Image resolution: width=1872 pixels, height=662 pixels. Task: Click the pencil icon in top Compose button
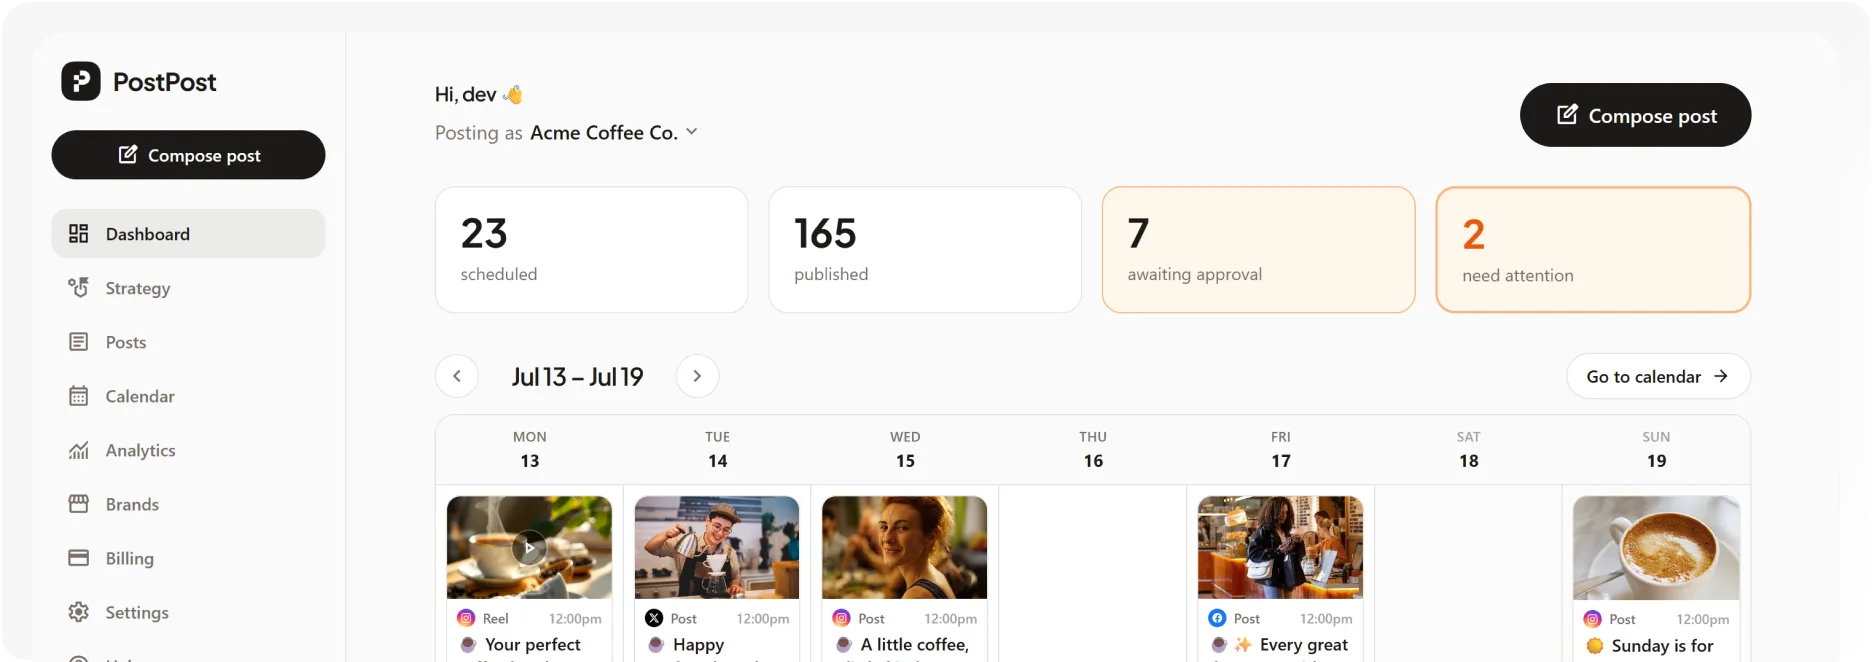(x=1567, y=114)
